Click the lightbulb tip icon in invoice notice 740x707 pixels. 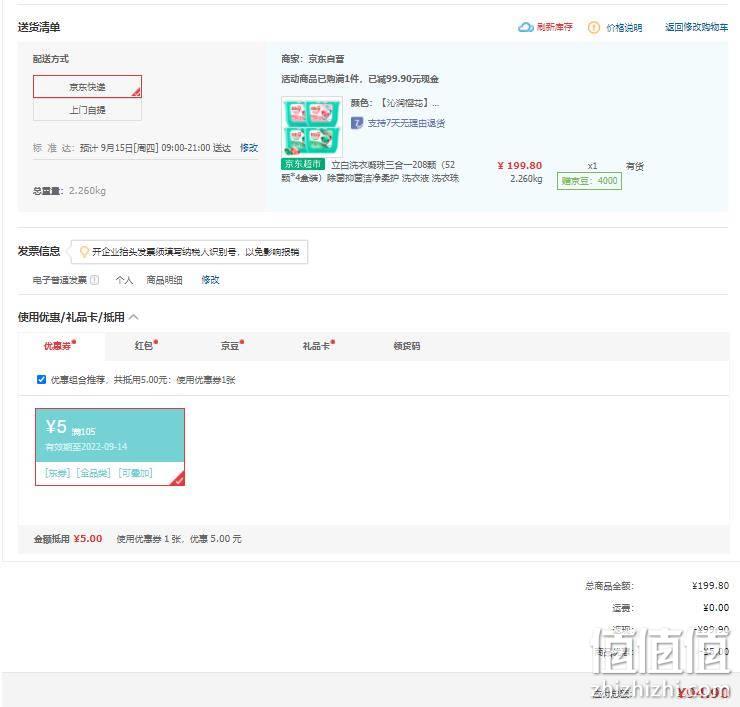(x=84, y=252)
